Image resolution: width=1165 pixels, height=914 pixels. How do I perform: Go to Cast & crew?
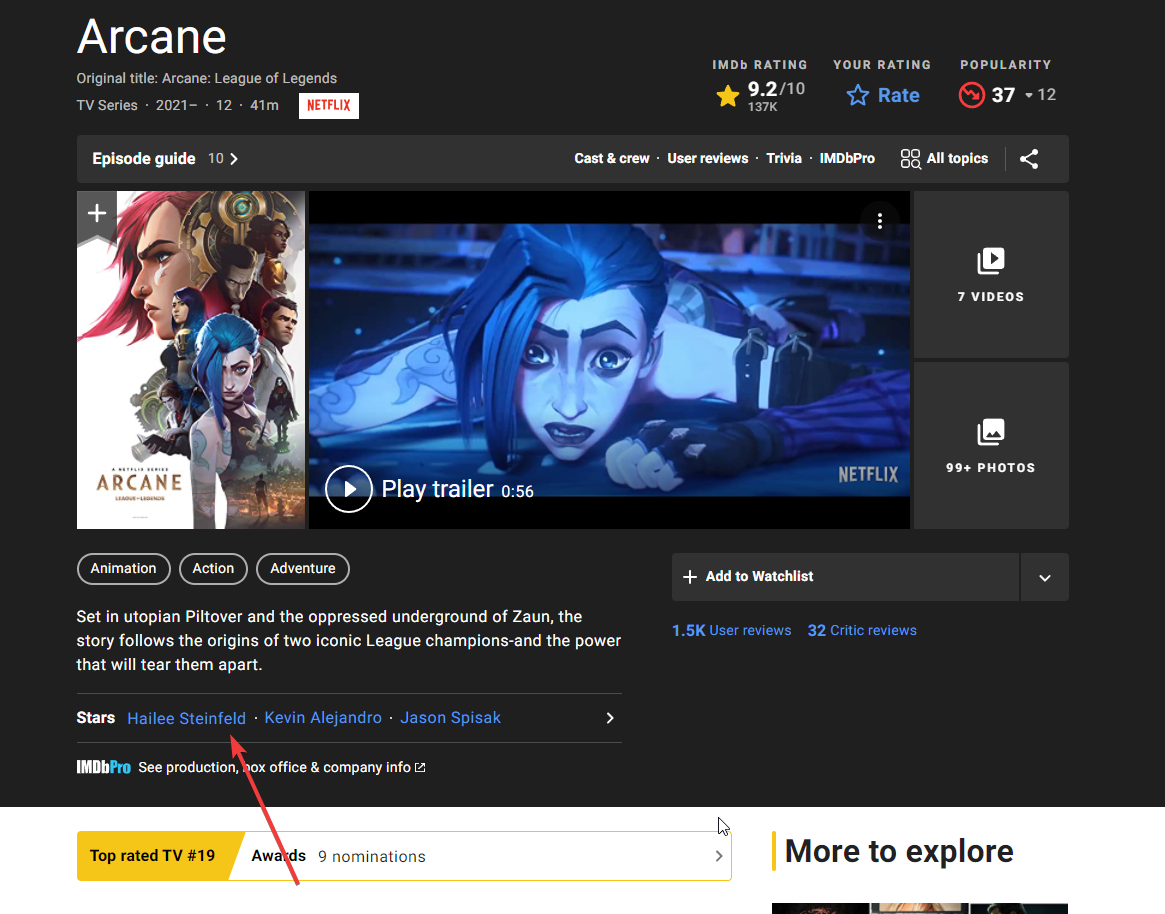click(611, 159)
